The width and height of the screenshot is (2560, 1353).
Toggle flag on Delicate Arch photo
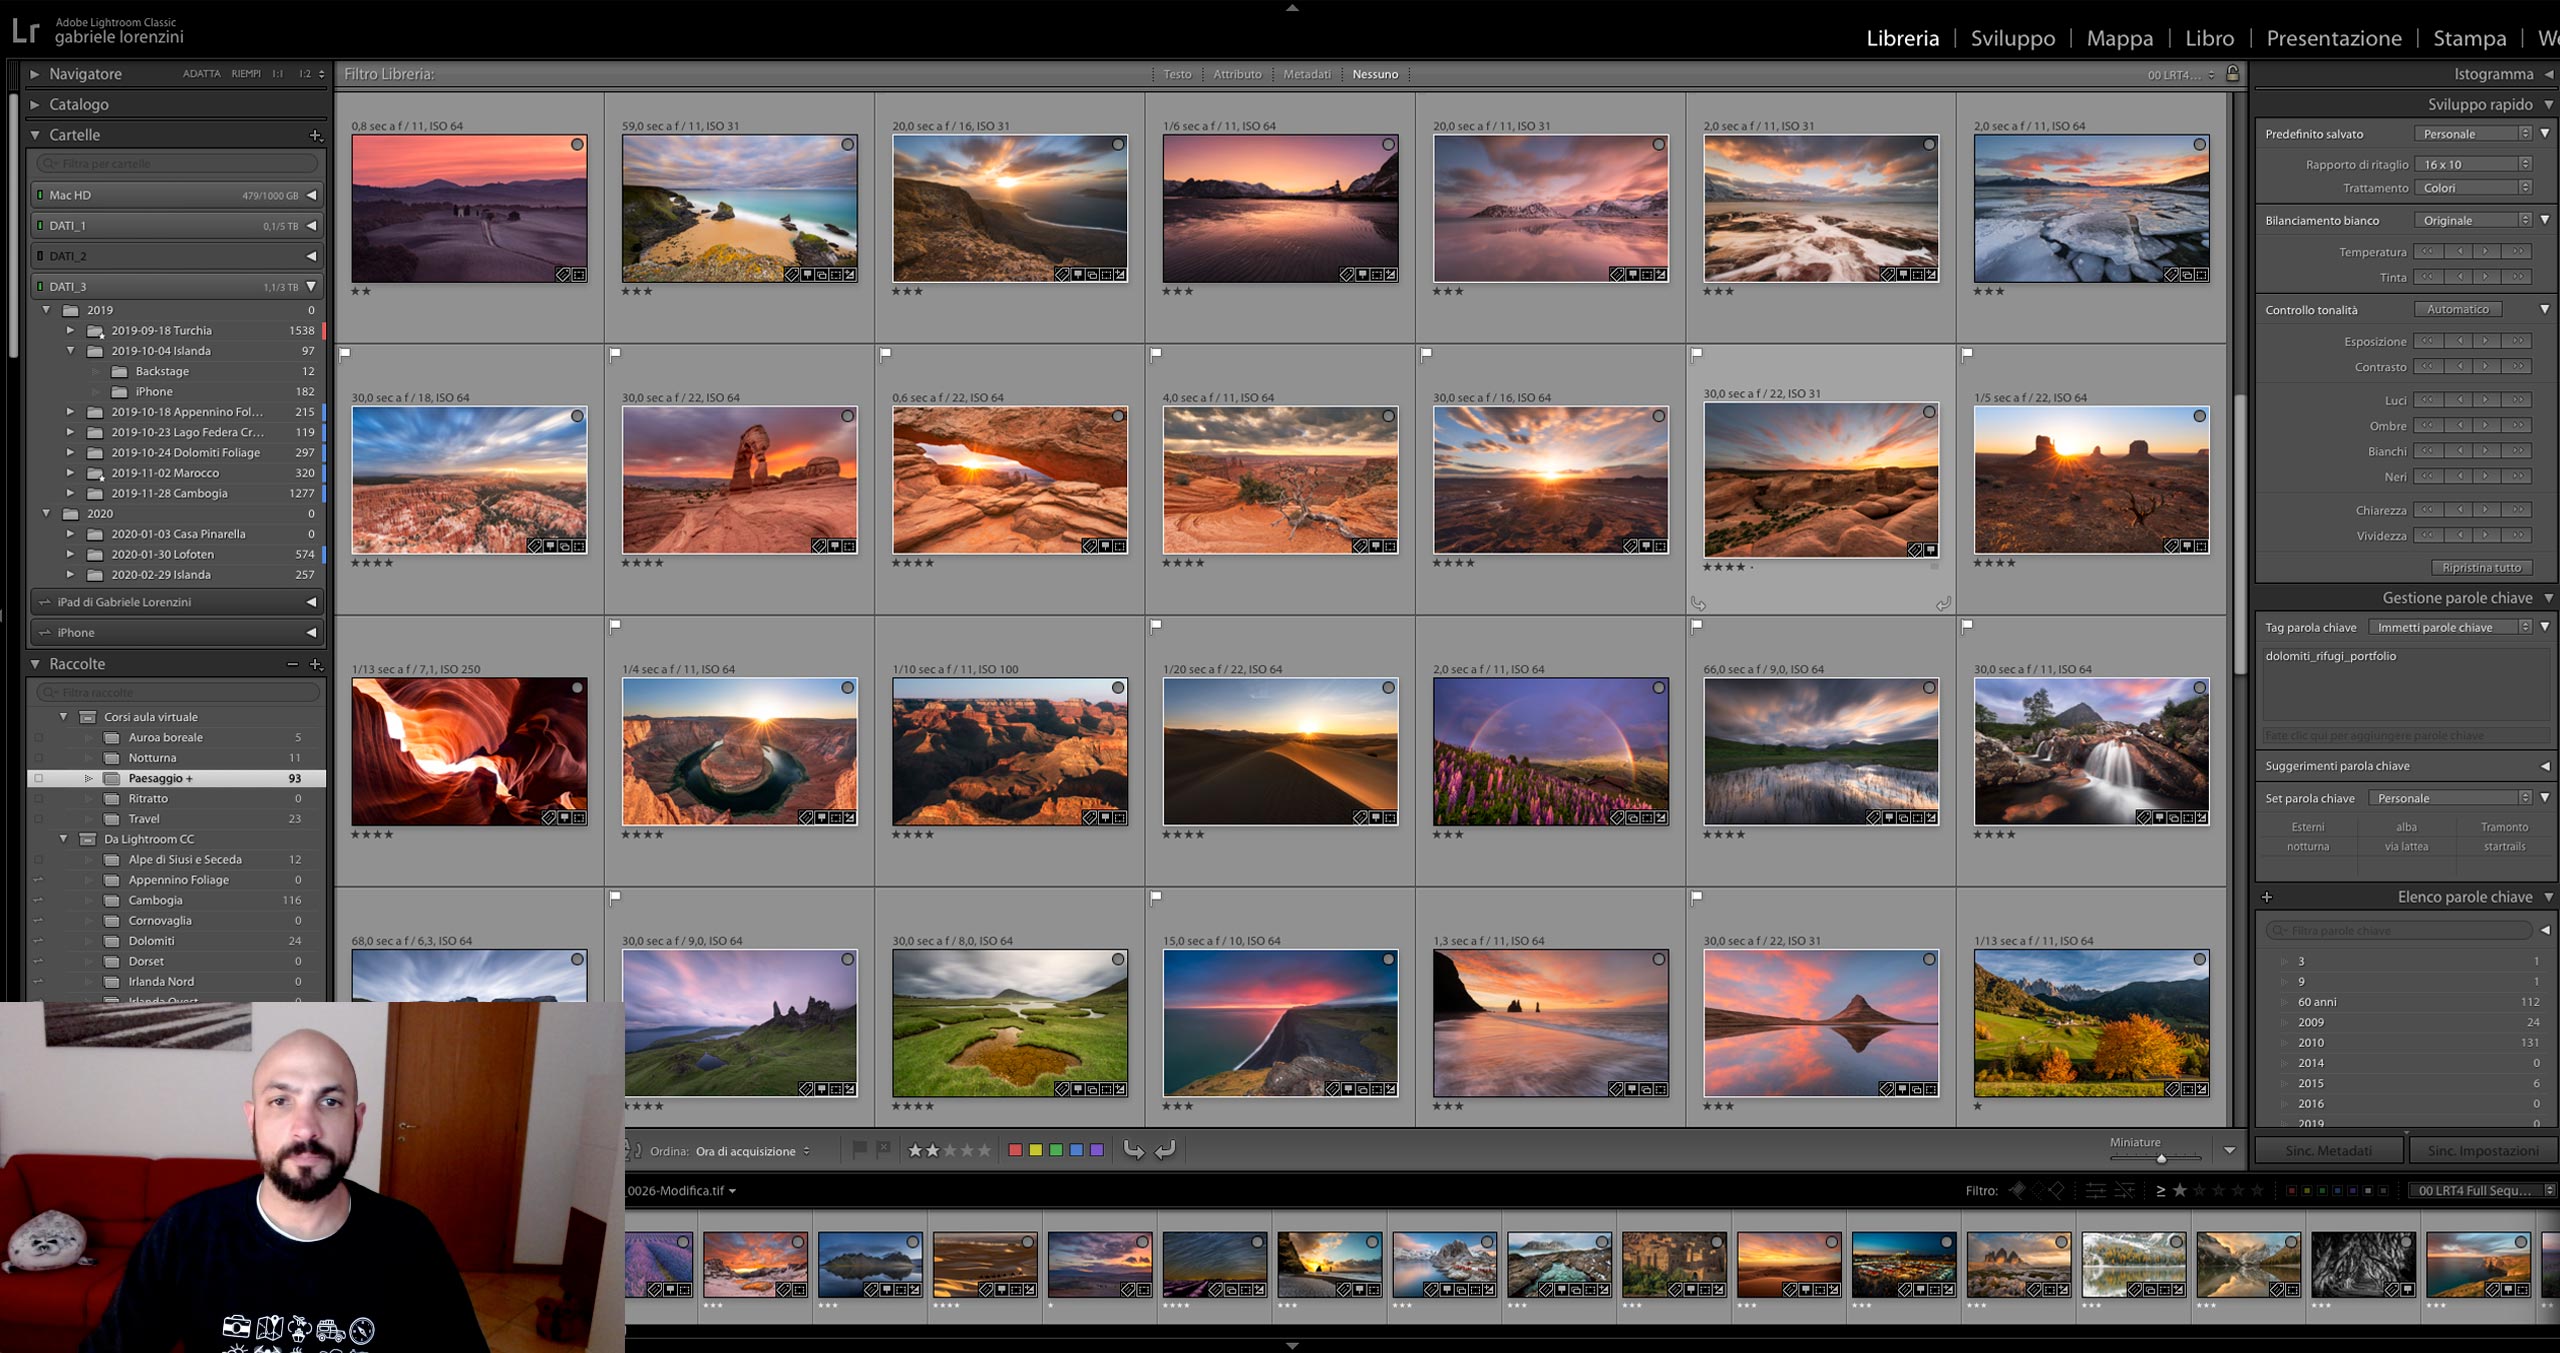(615, 353)
